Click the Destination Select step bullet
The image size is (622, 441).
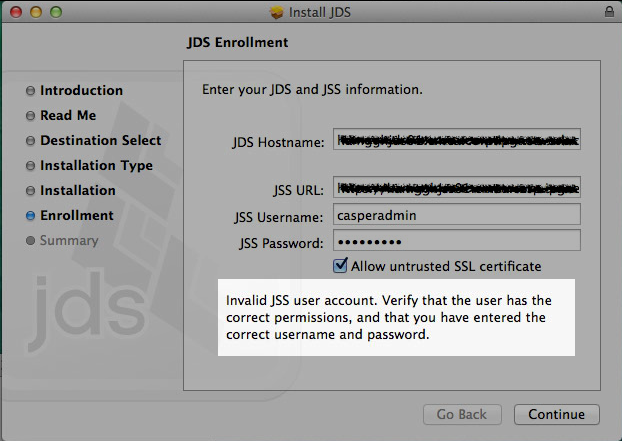[x=31, y=141]
